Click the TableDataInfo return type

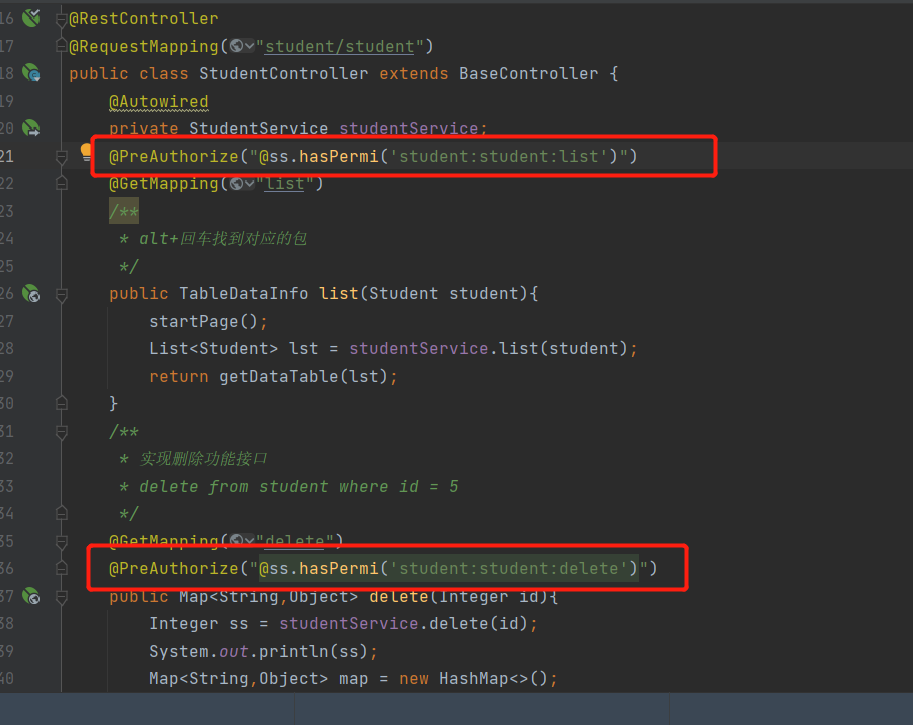click(x=243, y=293)
